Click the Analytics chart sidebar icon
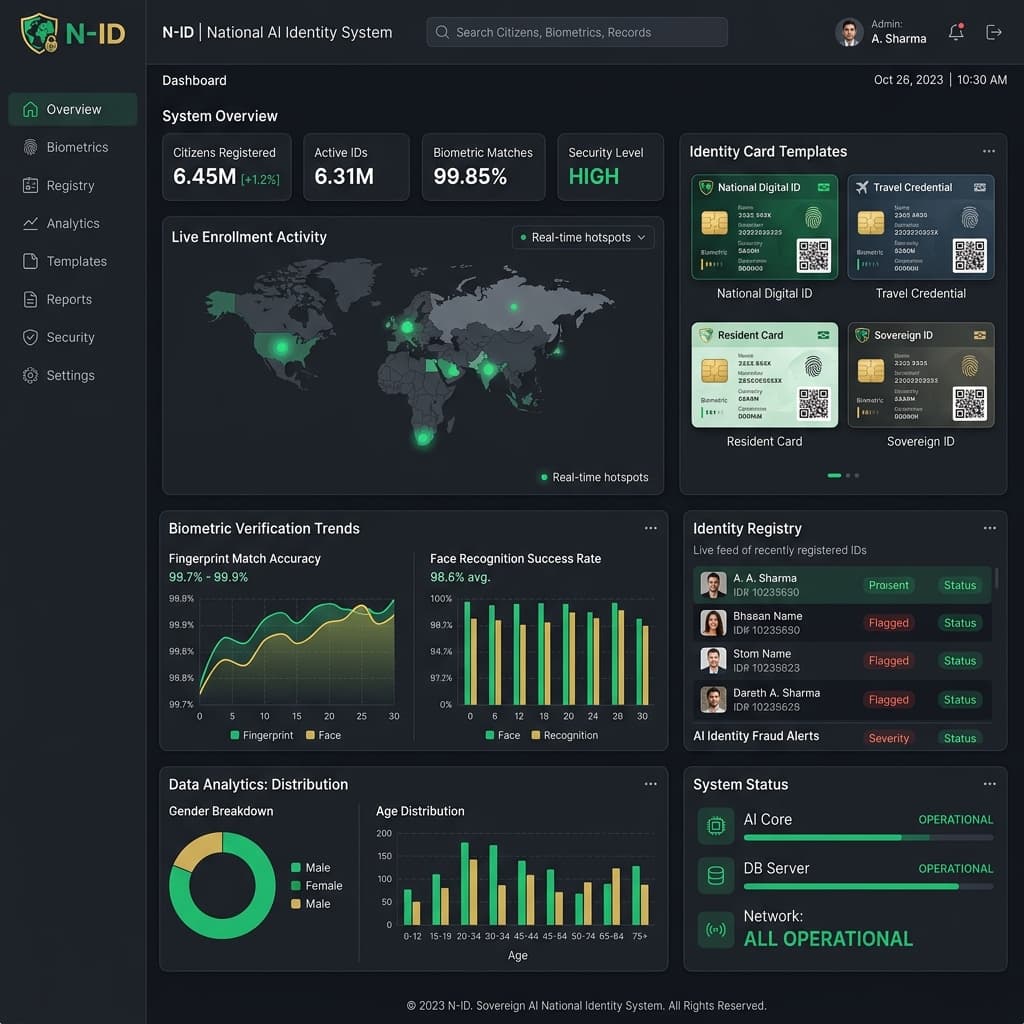Image resolution: width=1024 pixels, height=1024 pixels. pyautogui.click(x=30, y=223)
